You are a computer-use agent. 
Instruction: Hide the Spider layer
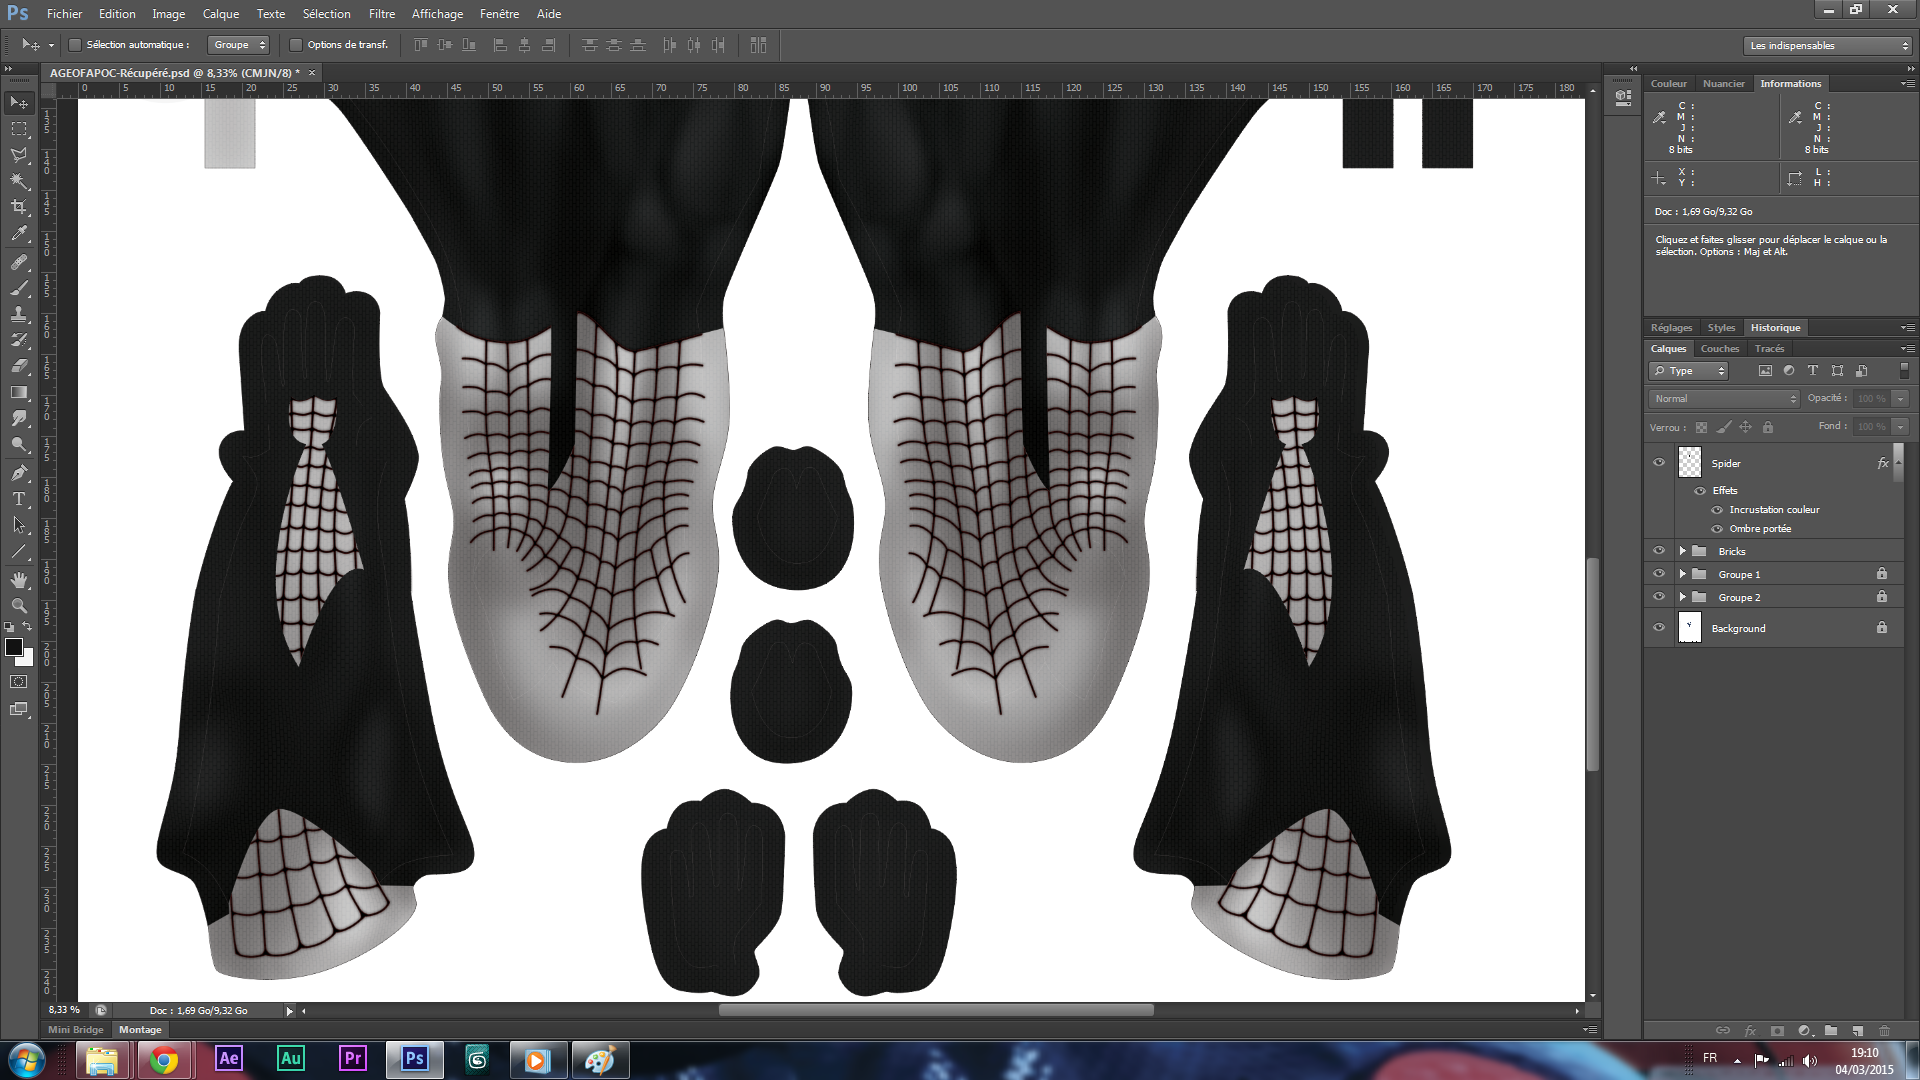(x=1659, y=462)
